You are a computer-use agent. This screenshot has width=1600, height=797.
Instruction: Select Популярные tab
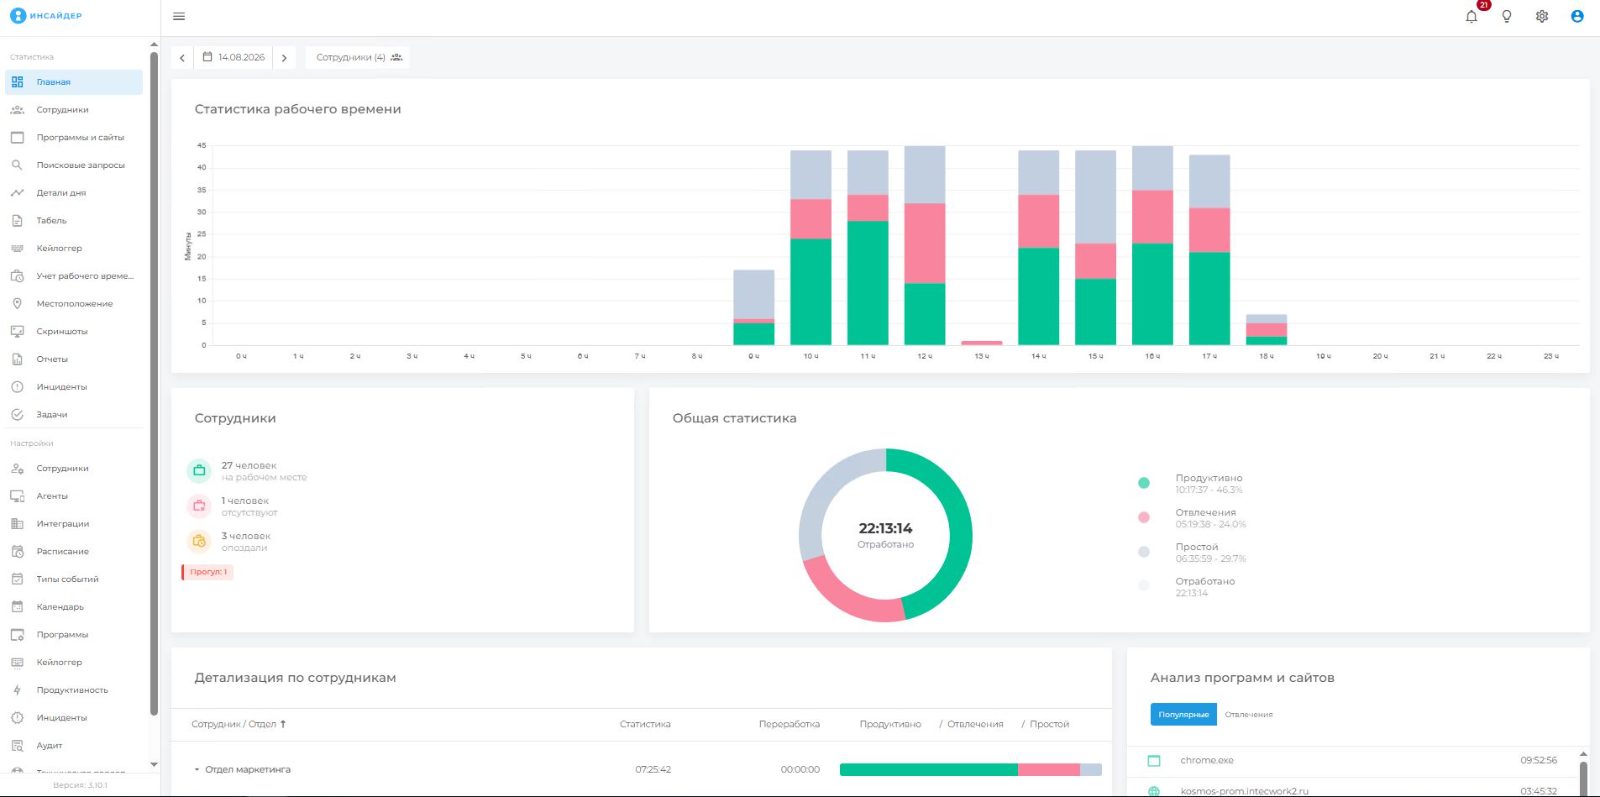1184,714
